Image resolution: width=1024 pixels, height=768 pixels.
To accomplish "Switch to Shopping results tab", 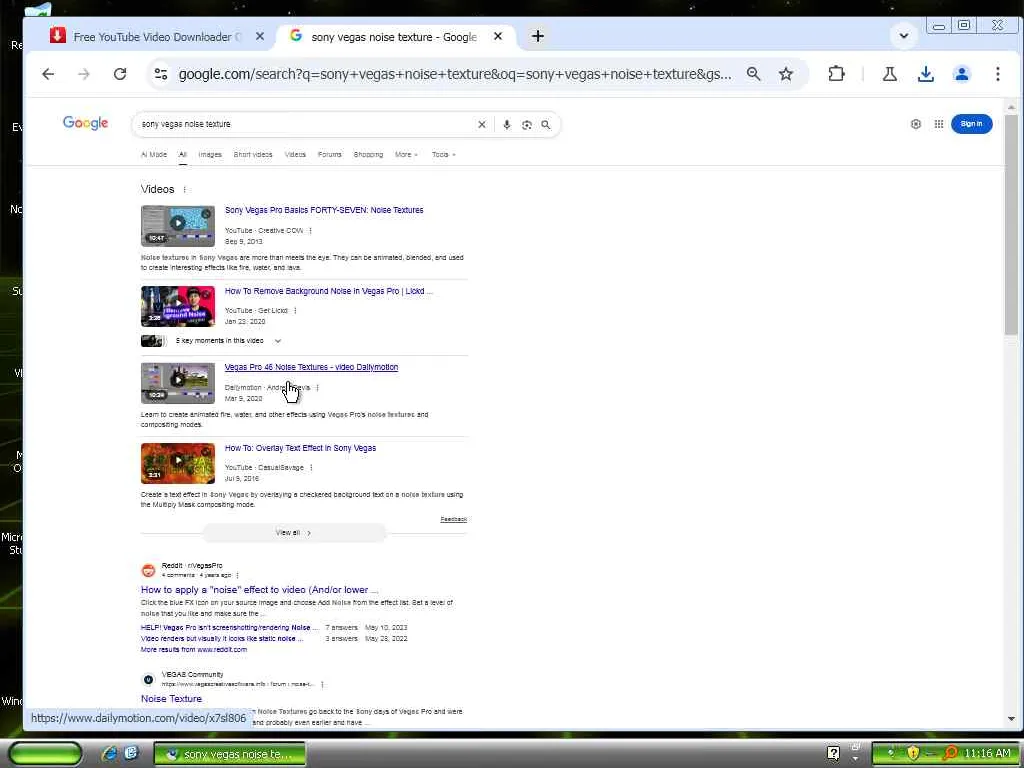I will 368,155.
